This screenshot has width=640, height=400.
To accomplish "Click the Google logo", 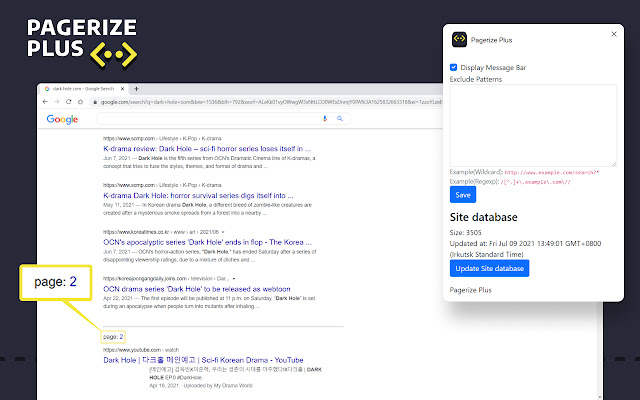I will point(62,120).
